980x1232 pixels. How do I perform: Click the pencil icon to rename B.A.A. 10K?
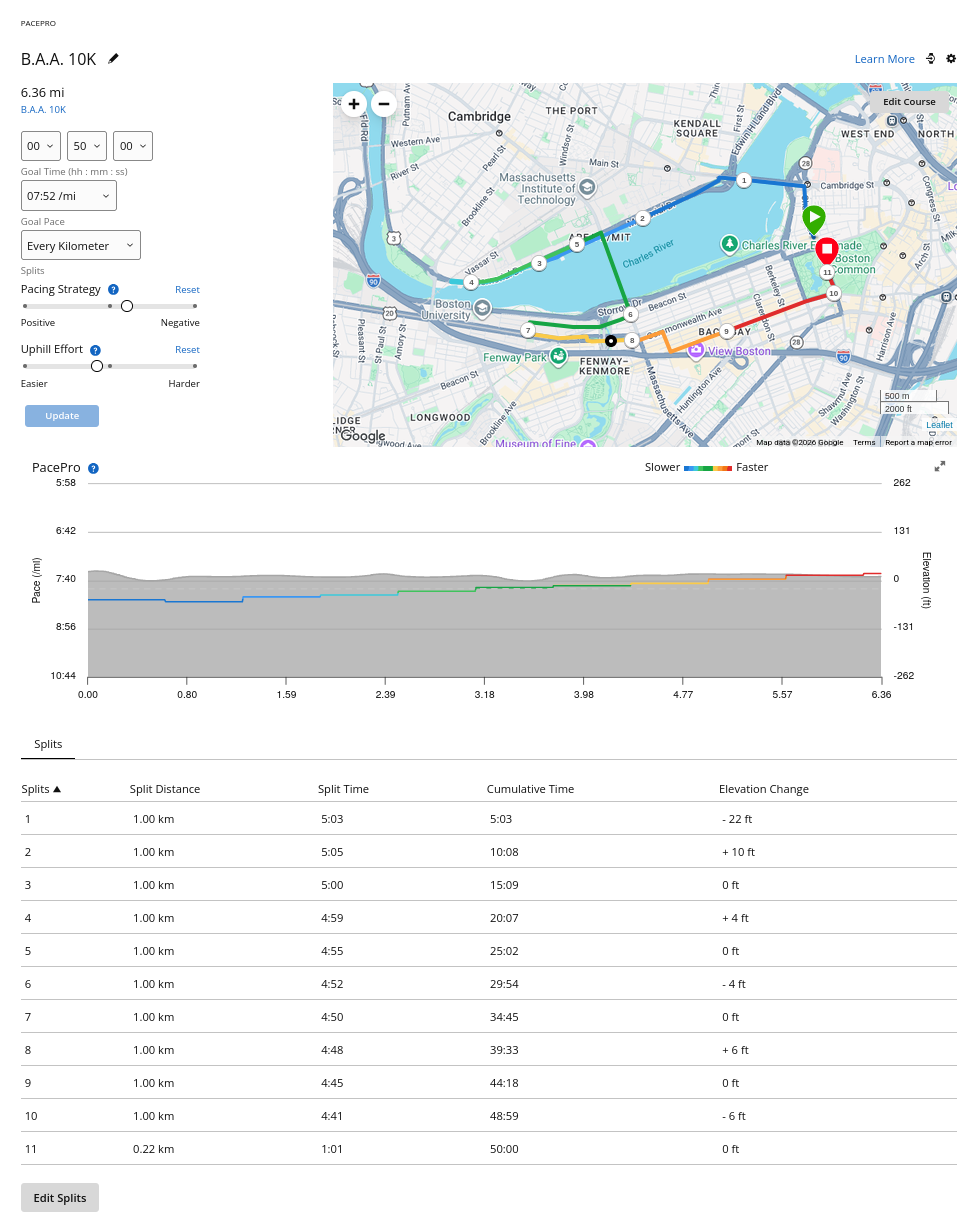[x=113, y=59]
